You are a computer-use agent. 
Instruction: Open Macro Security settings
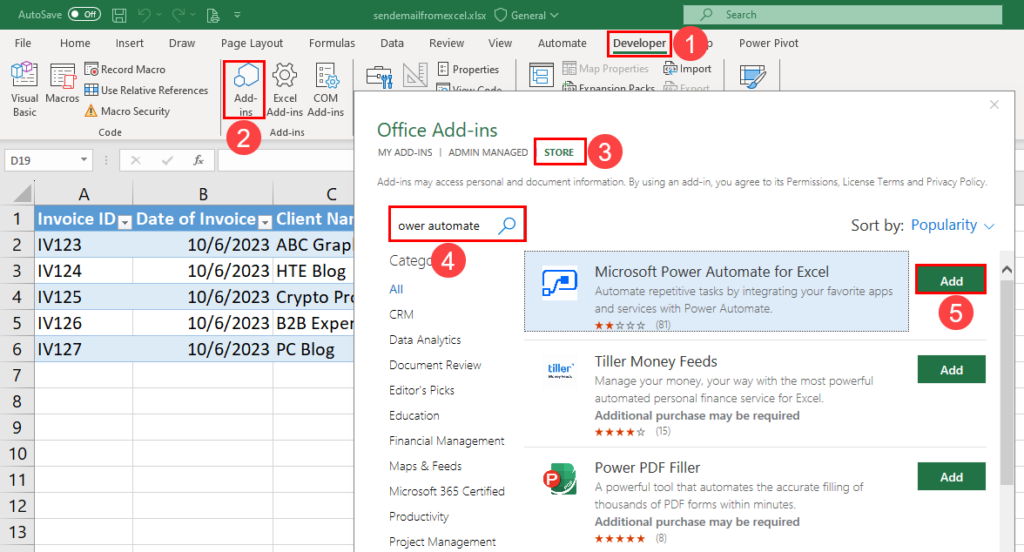coord(127,111)
